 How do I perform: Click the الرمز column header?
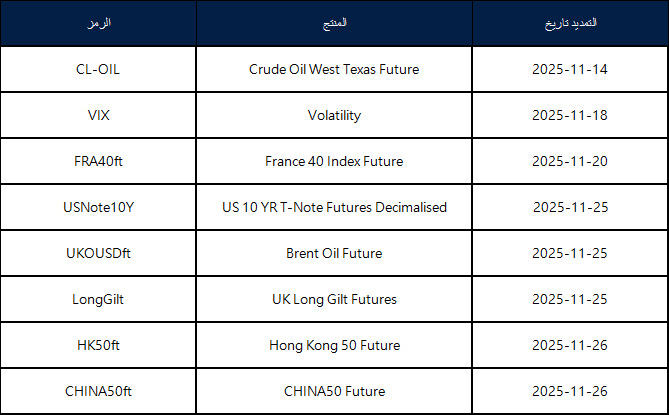[98, 24]
